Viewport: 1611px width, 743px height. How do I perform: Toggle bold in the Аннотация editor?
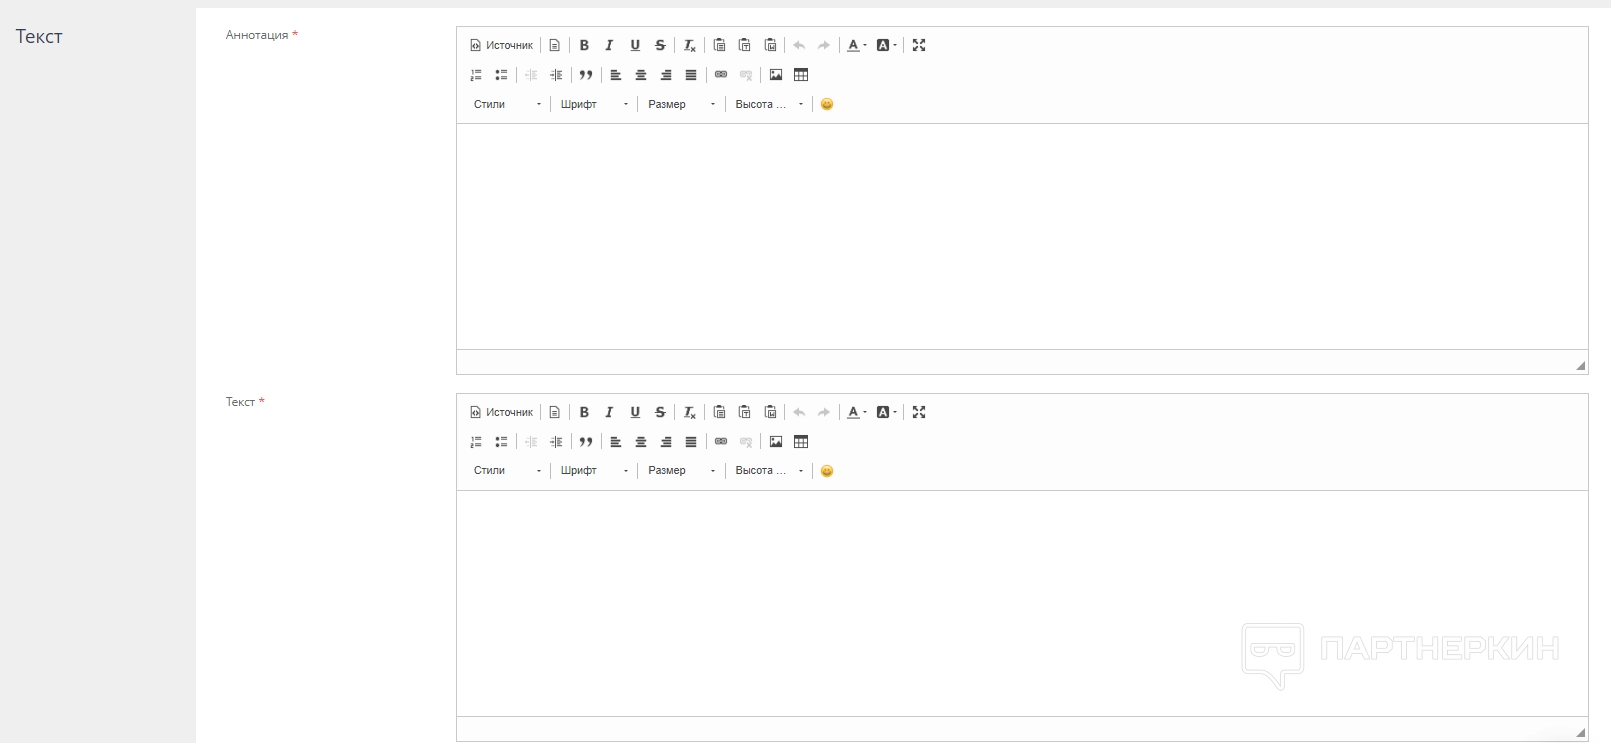tap(584, 45)
